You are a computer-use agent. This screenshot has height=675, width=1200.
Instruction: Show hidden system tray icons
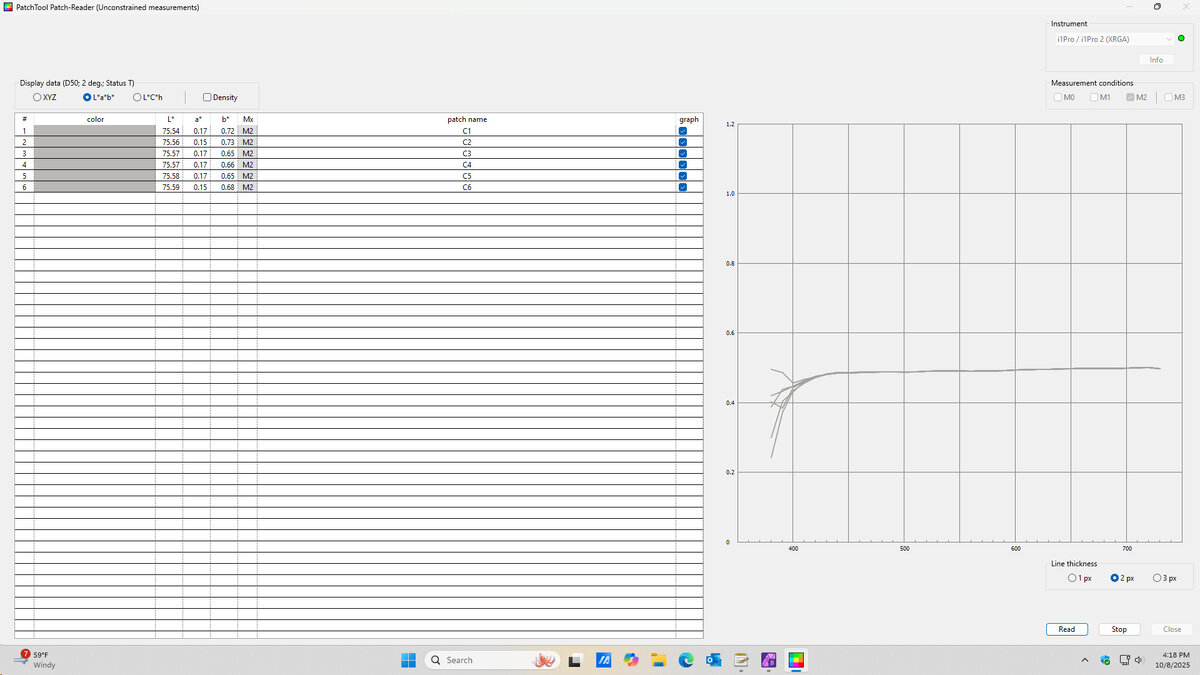pos(1085,660)
